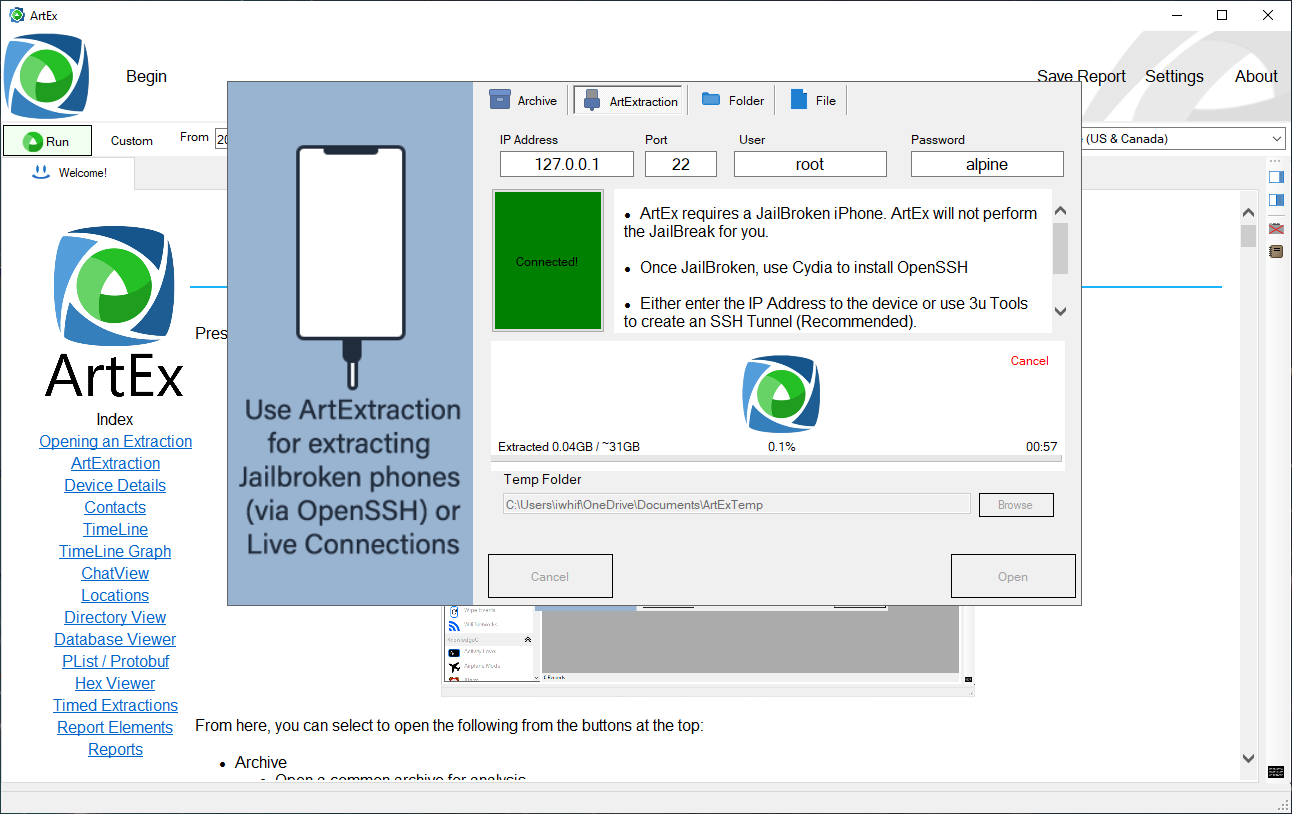Click the smiley Welcome tab icon
This screenshot has width=1292, height=814.
(40, 172)
